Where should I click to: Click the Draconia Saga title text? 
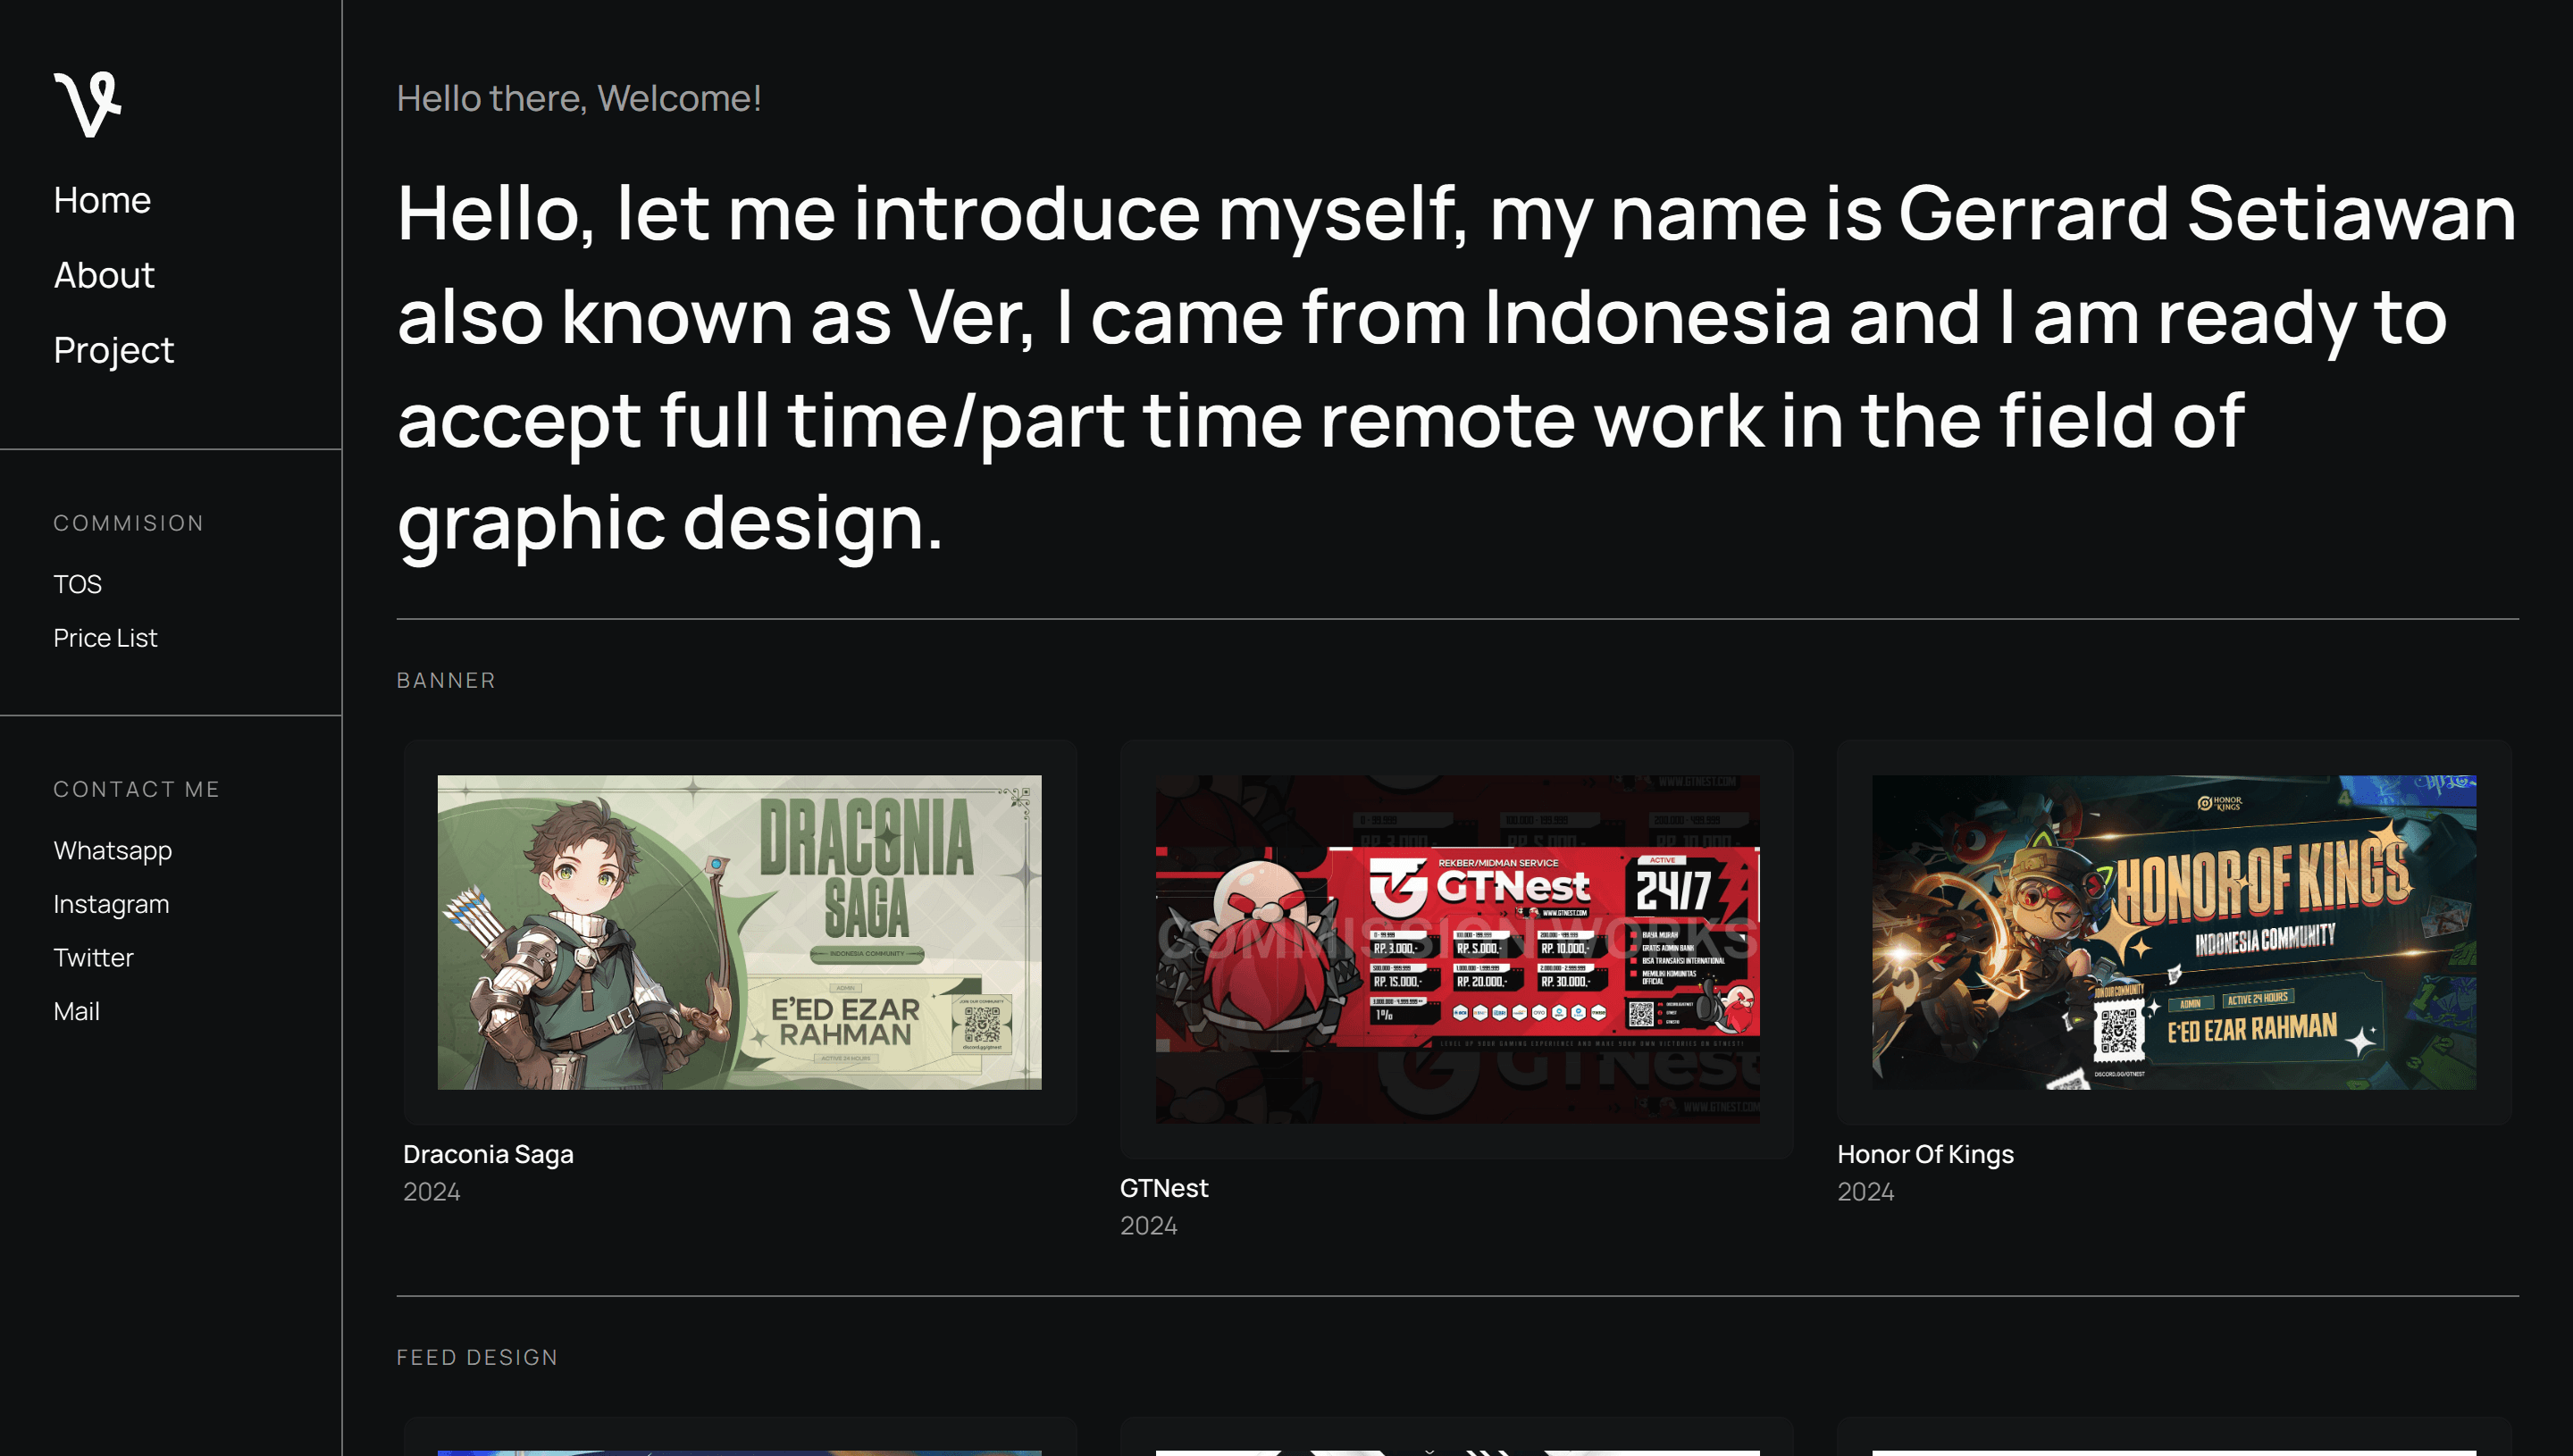coord(488,1154)
